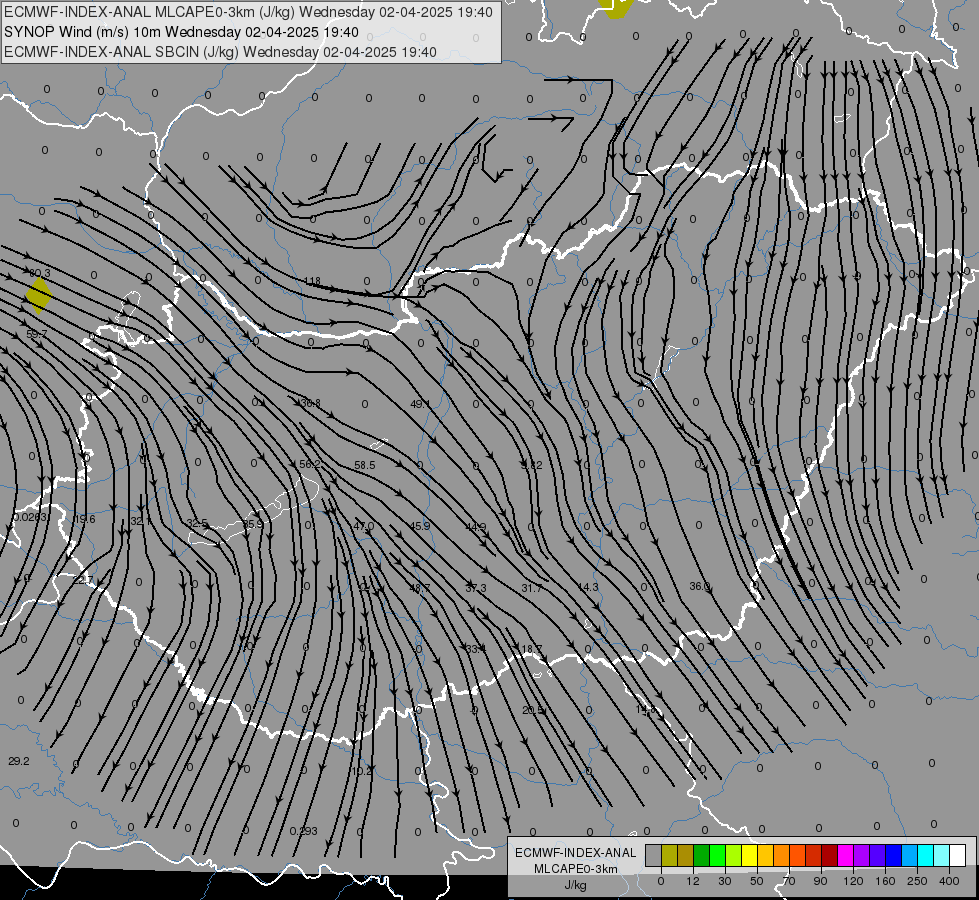
Task: Click the map value 32.5
Action: [197, 523]
